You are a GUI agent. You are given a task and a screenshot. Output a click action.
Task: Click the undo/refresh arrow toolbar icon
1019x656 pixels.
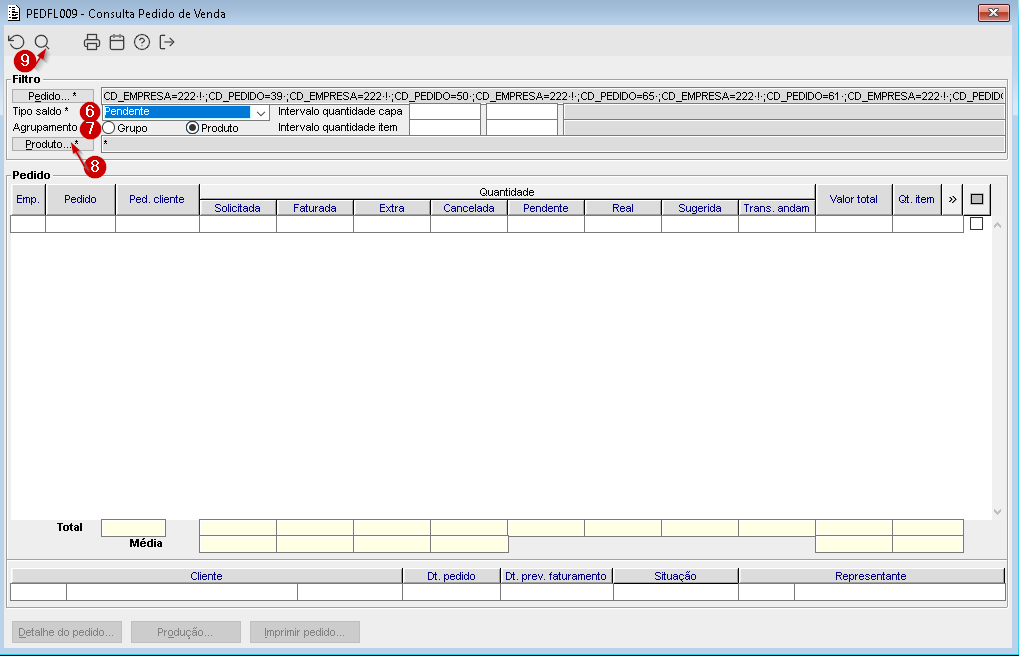(16, 42)
